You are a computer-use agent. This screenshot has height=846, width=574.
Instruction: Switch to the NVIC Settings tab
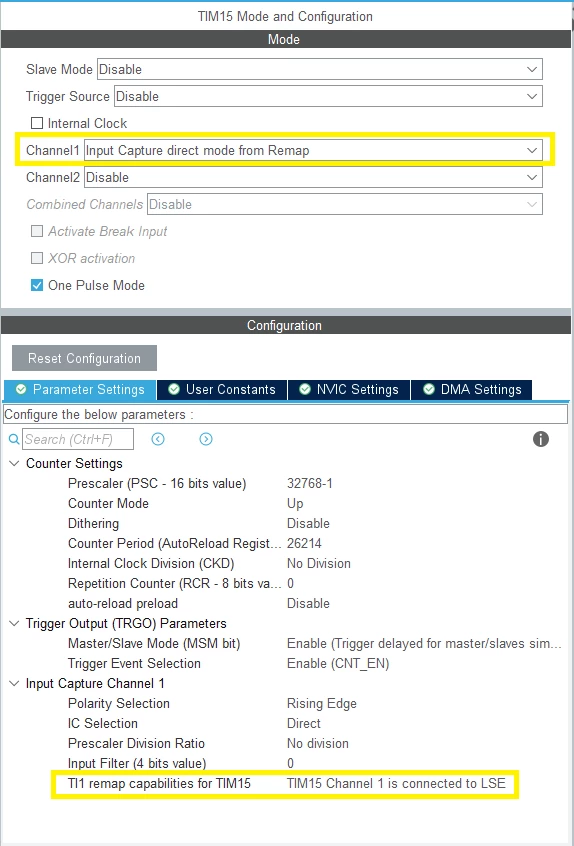click(350, 390)
